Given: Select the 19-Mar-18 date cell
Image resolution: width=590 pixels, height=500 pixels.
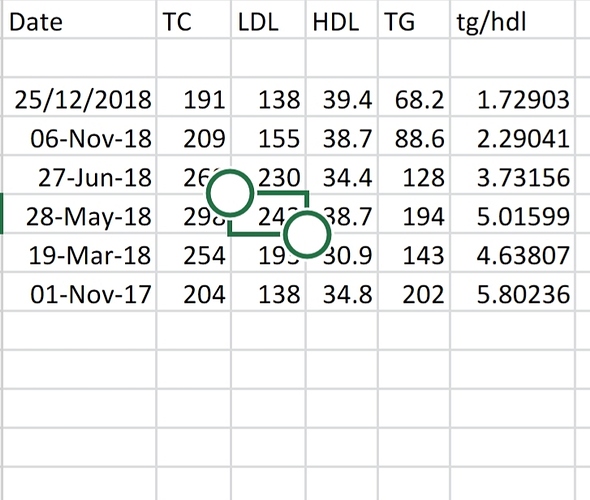Looking at the screenshot, I should pos(79,253).
